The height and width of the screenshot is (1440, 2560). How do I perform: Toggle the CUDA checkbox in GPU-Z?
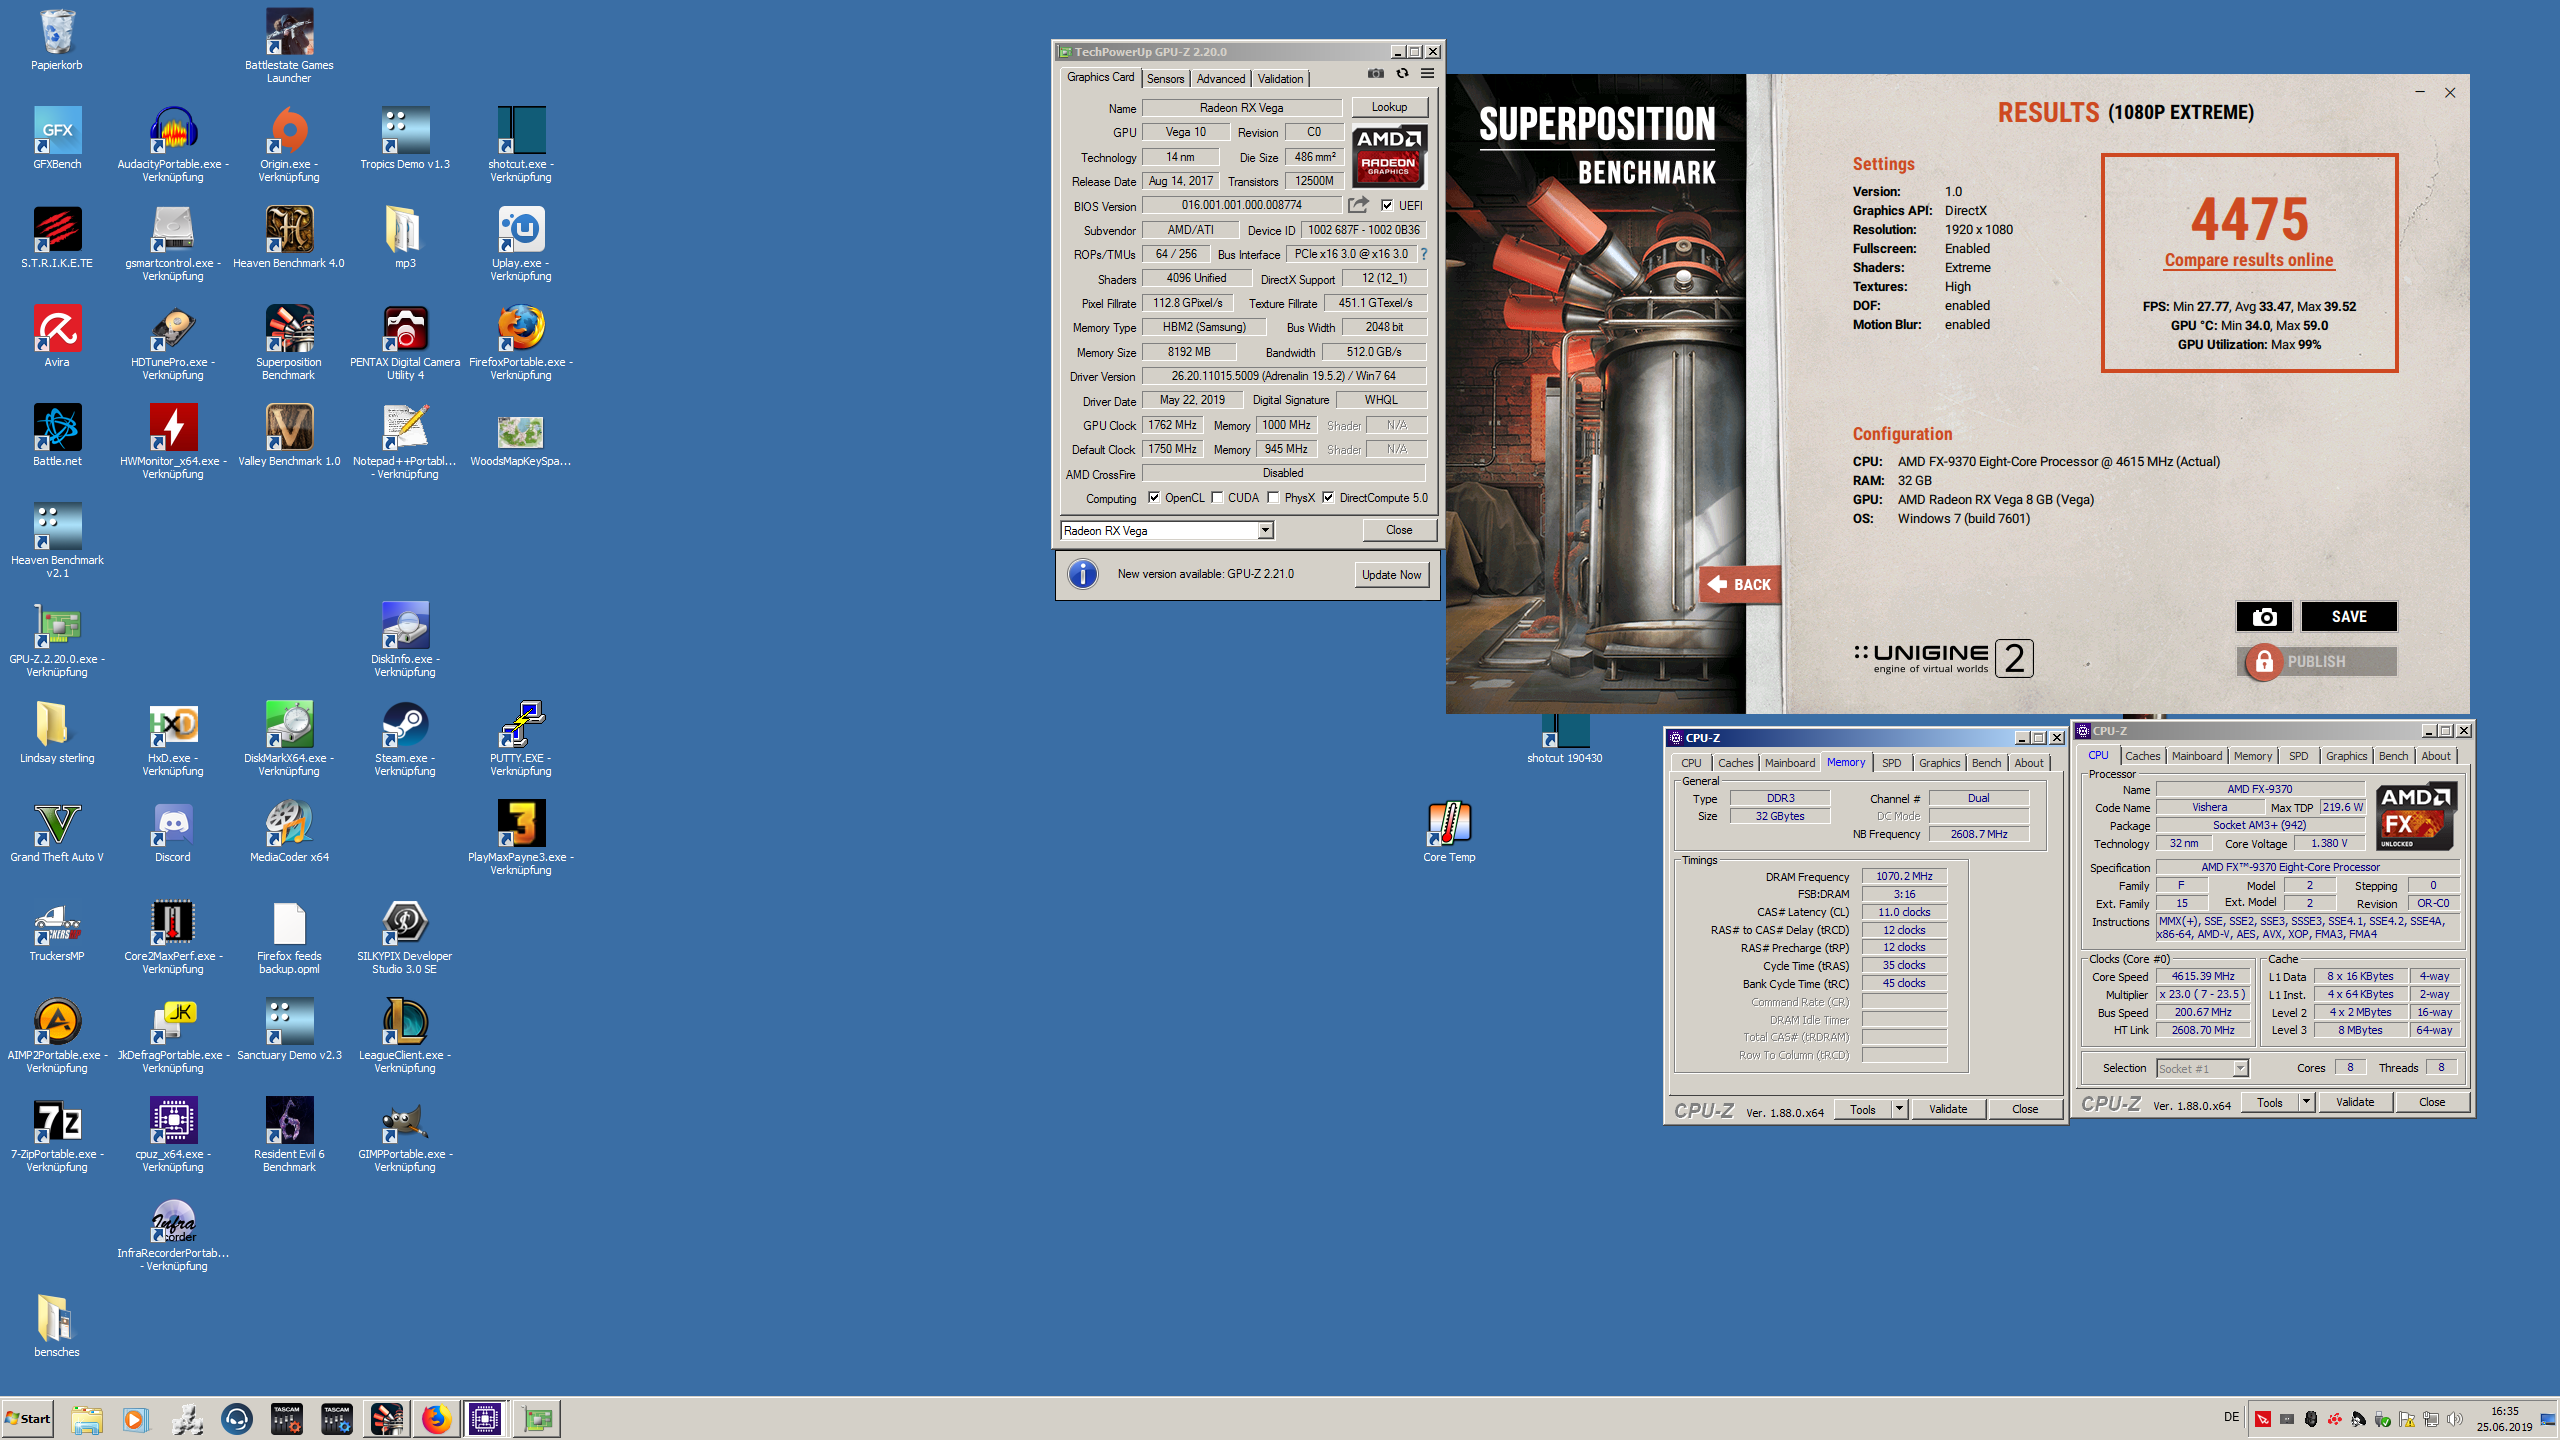[1217, 497]
